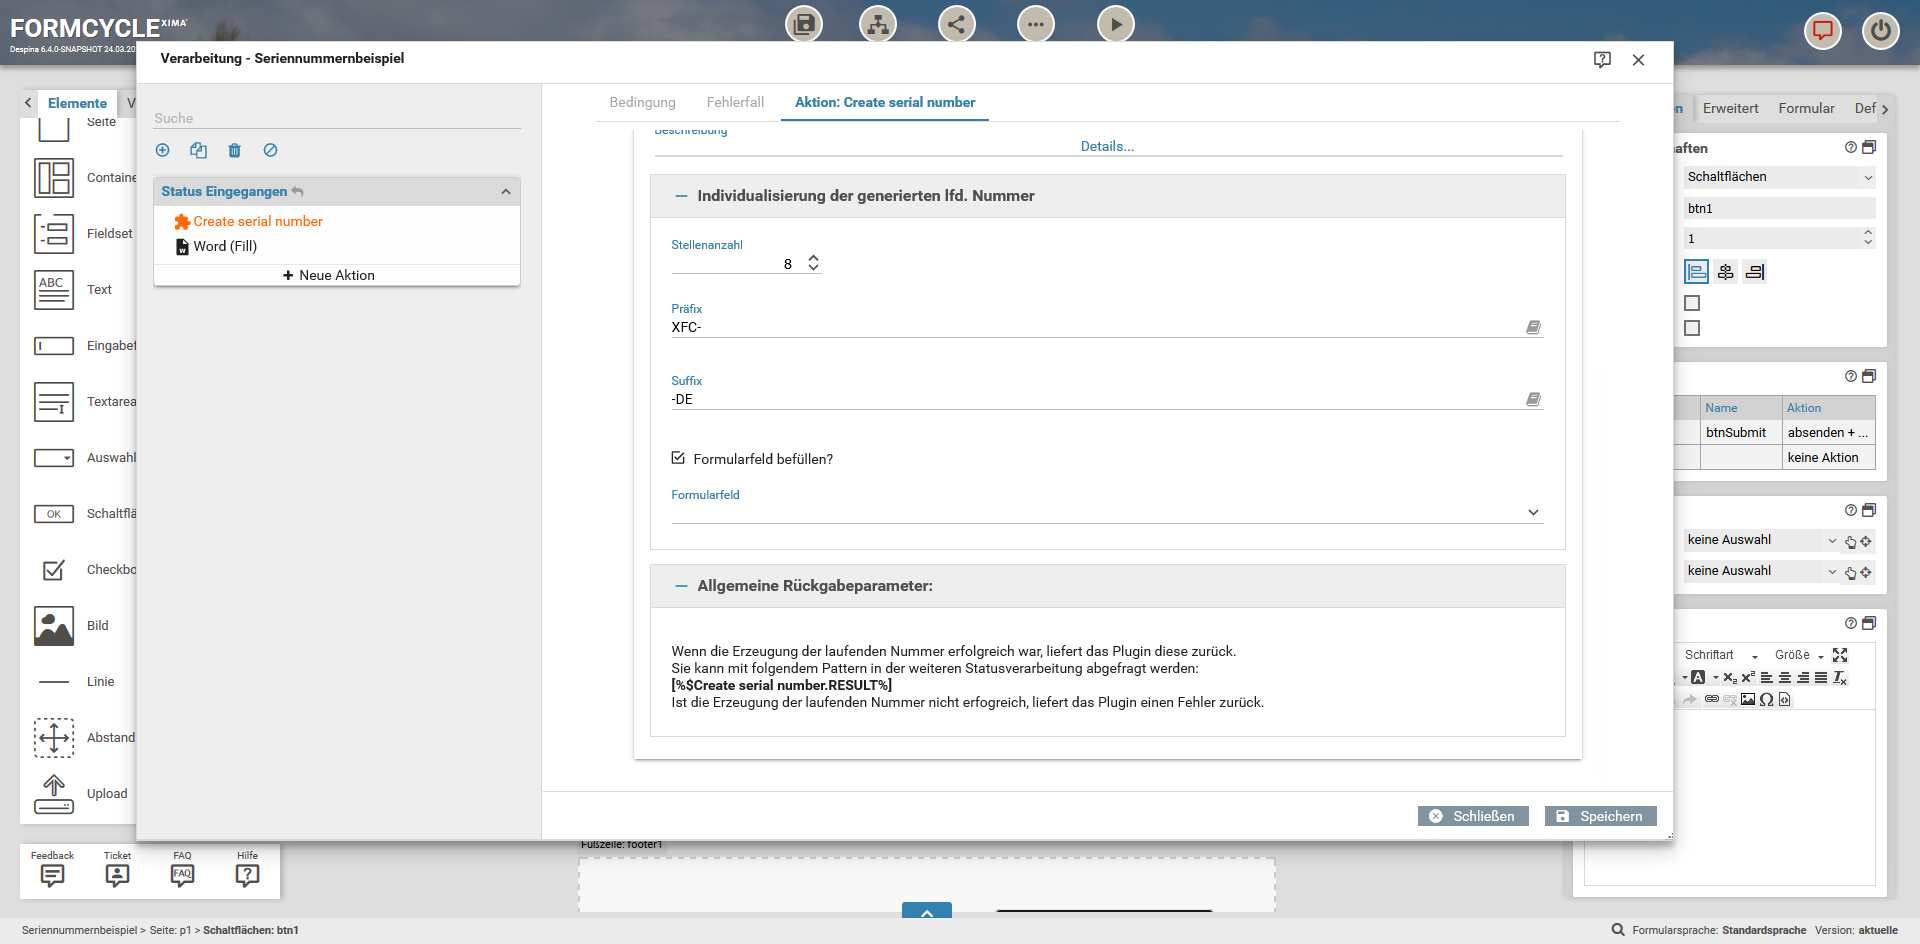Click the trash delete icon below search
Image resolution: width=1920 pixels, height=944 pixels.
[x=234, y=150]
